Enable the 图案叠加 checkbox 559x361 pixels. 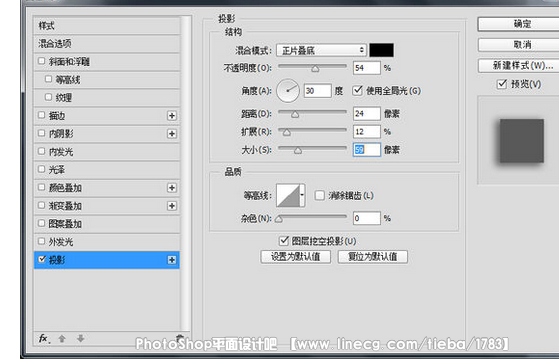click(41, 223)
